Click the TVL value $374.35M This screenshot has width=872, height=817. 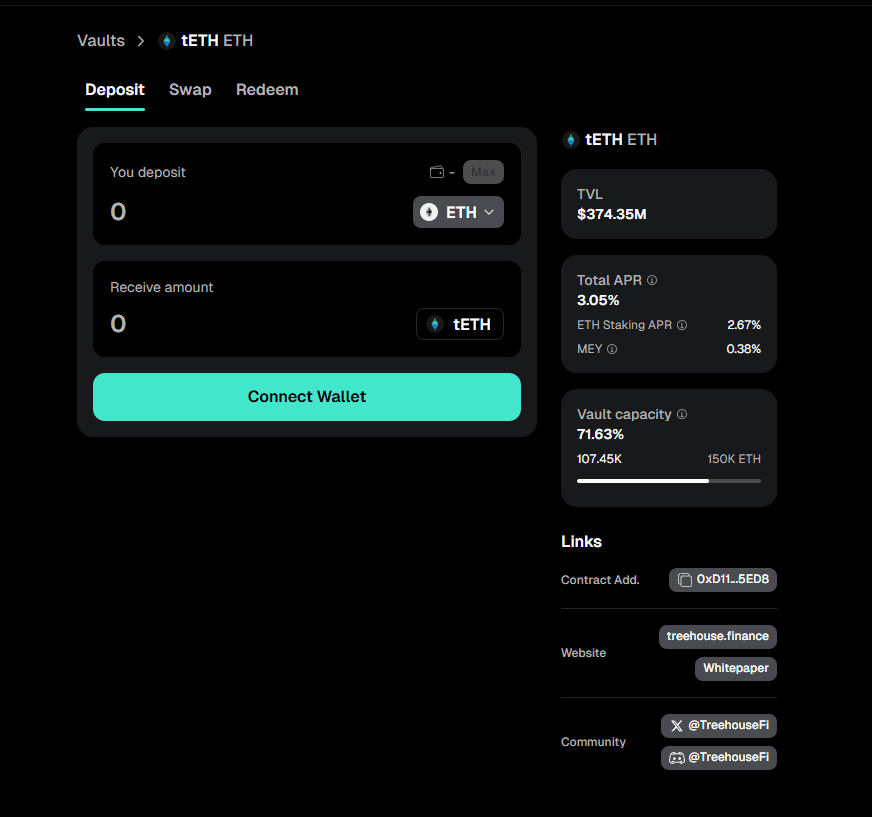click(612, 214)
